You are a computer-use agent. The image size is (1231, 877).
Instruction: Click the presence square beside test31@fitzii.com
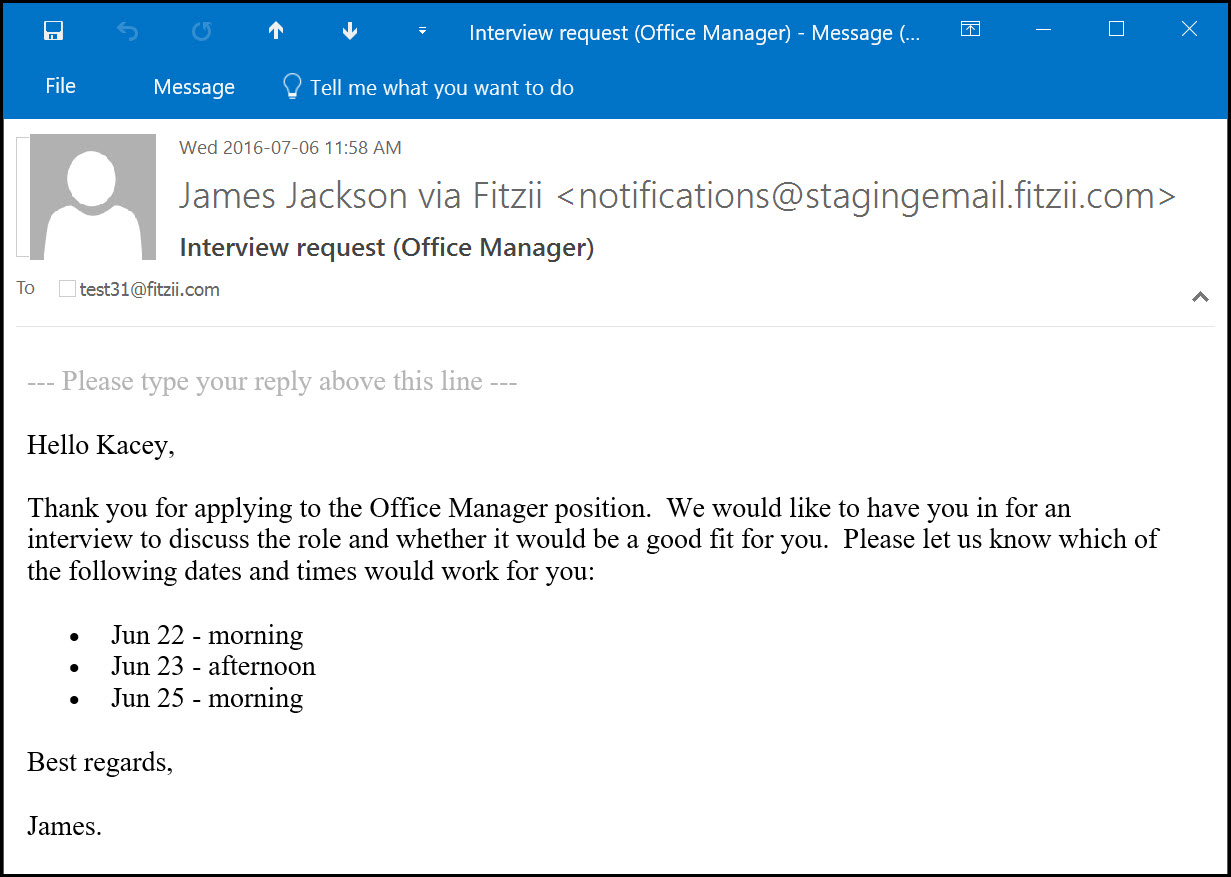click(x=67, y=290)
